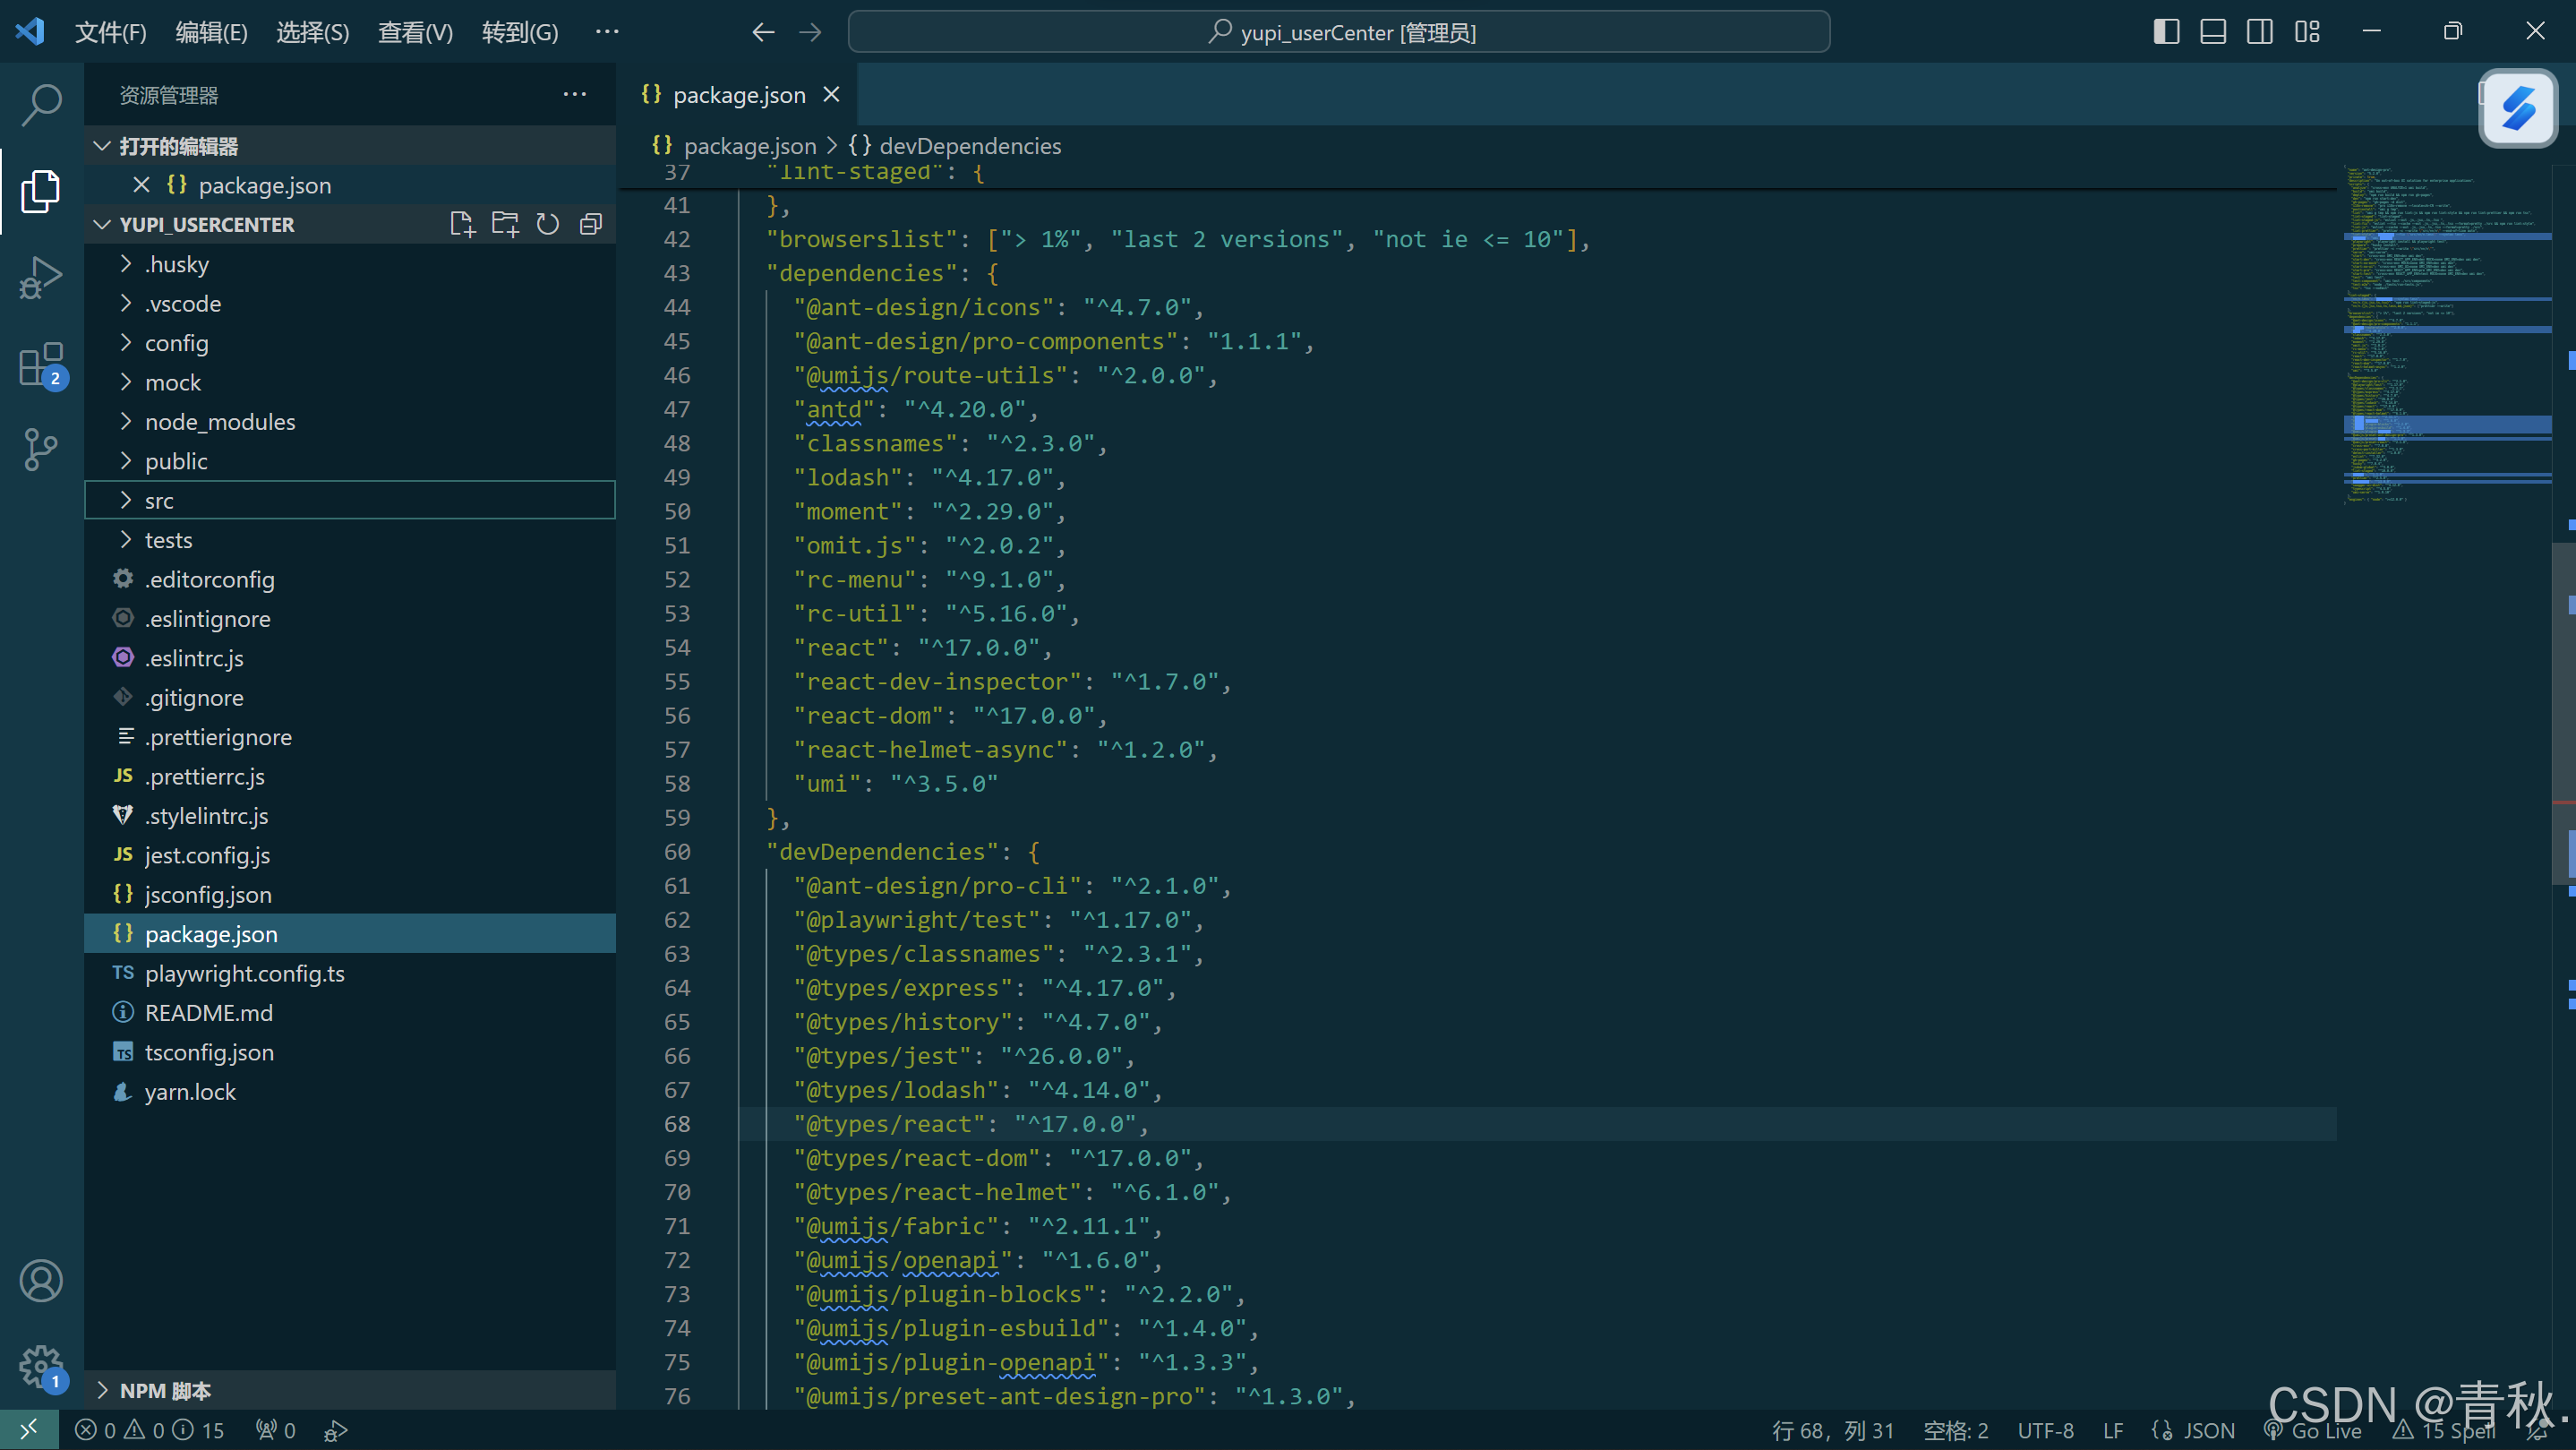Expand the src folder
Viewport: 2576px width, 1450px height.
pyautogui.click(x=159, y=501)
